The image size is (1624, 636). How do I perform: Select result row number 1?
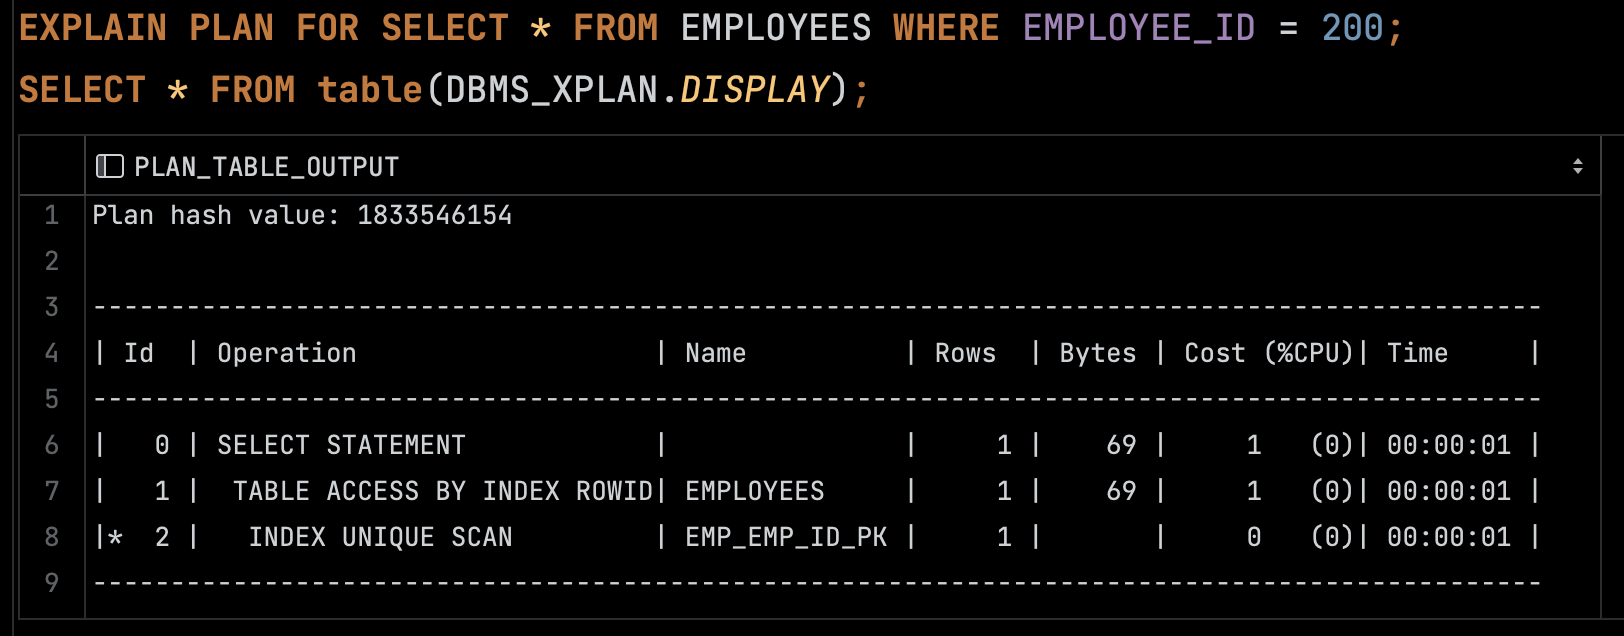click(x=52, y=215)
